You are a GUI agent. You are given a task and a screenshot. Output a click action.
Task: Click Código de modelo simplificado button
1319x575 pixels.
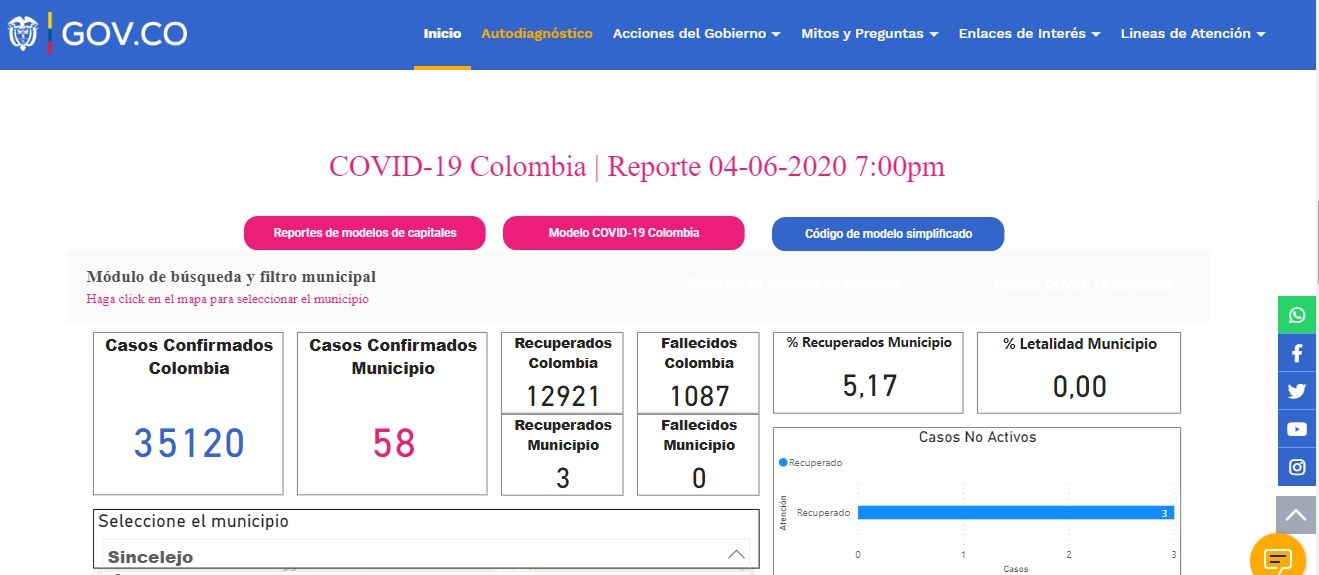888,234
